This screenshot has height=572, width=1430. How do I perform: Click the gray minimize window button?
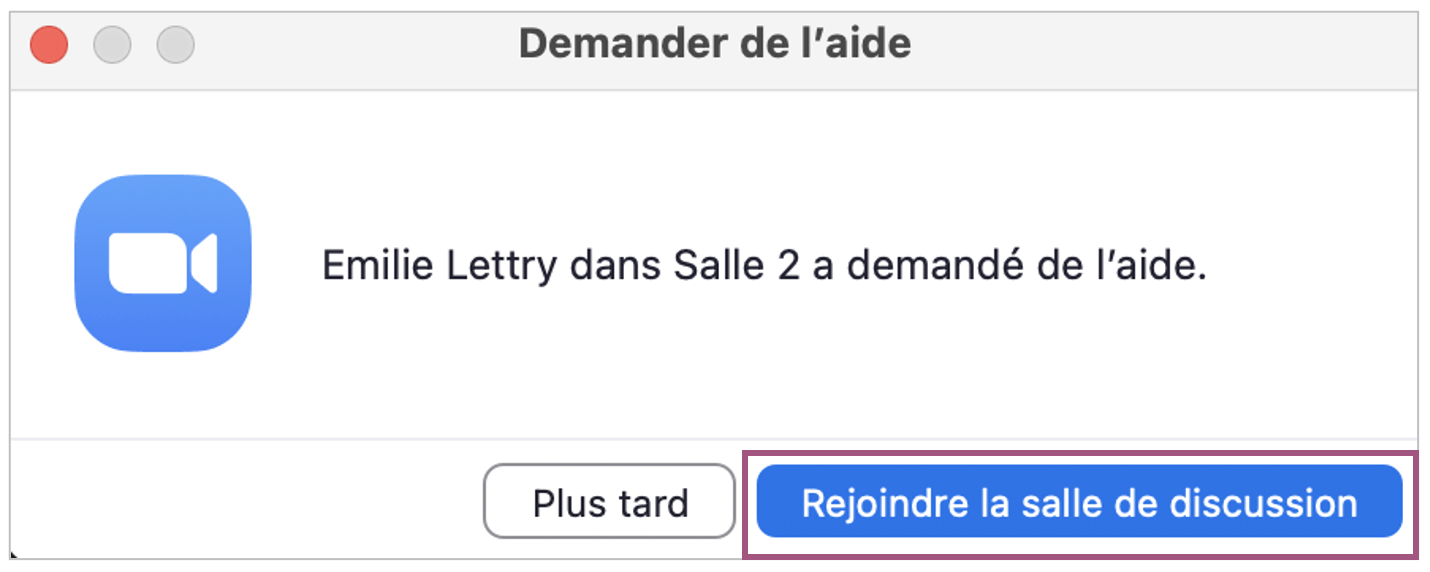click(112, 45)
